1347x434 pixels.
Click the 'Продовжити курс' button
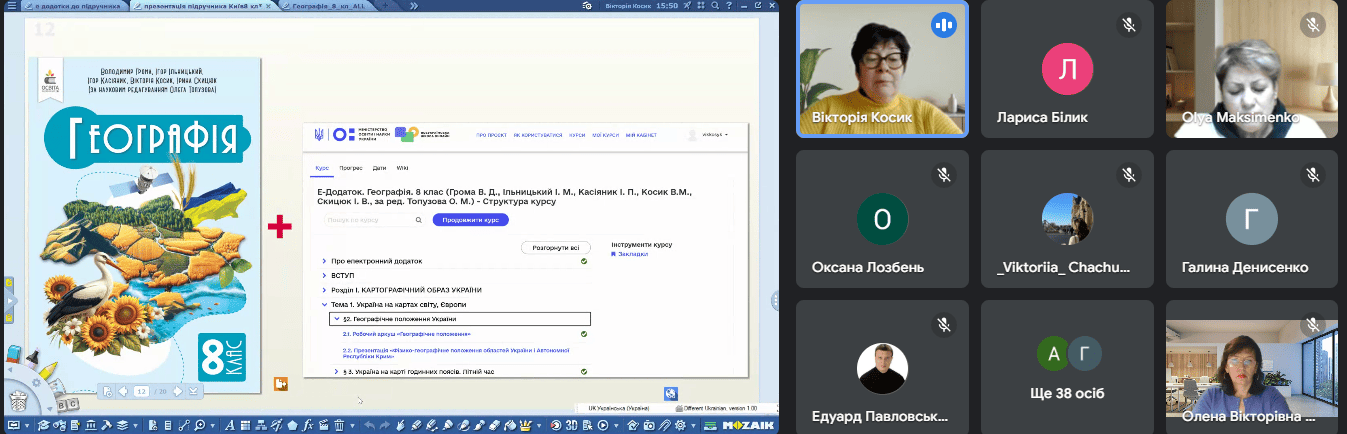(x=471, y=220)
